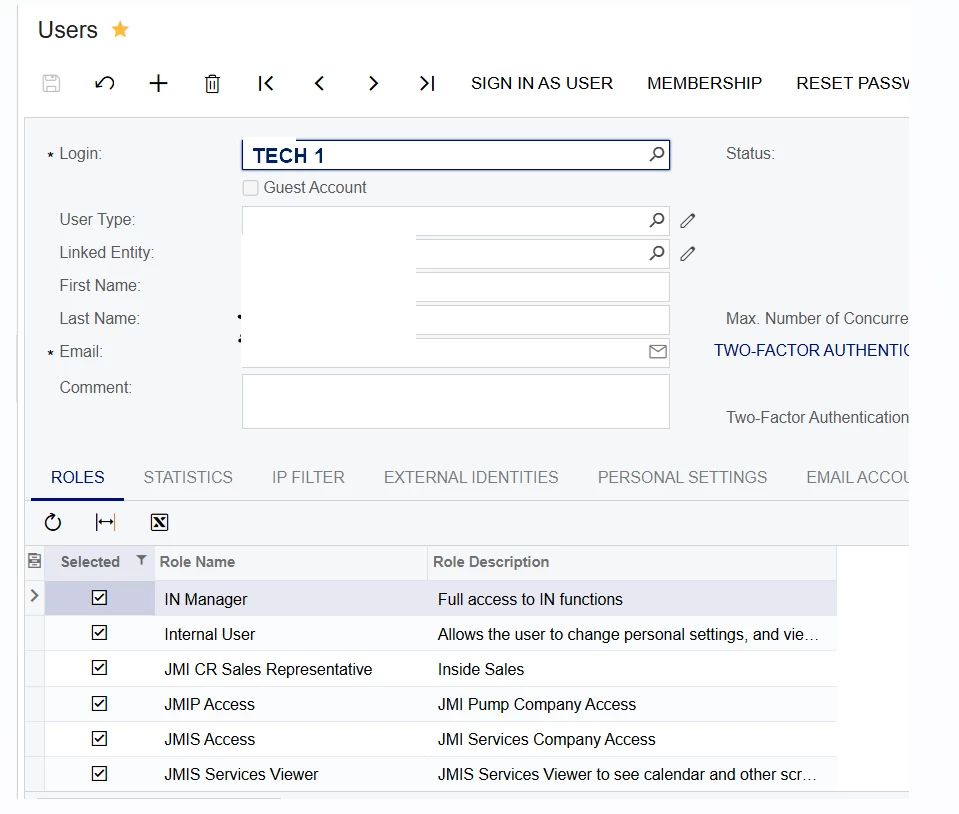Add a new user record

158,83
